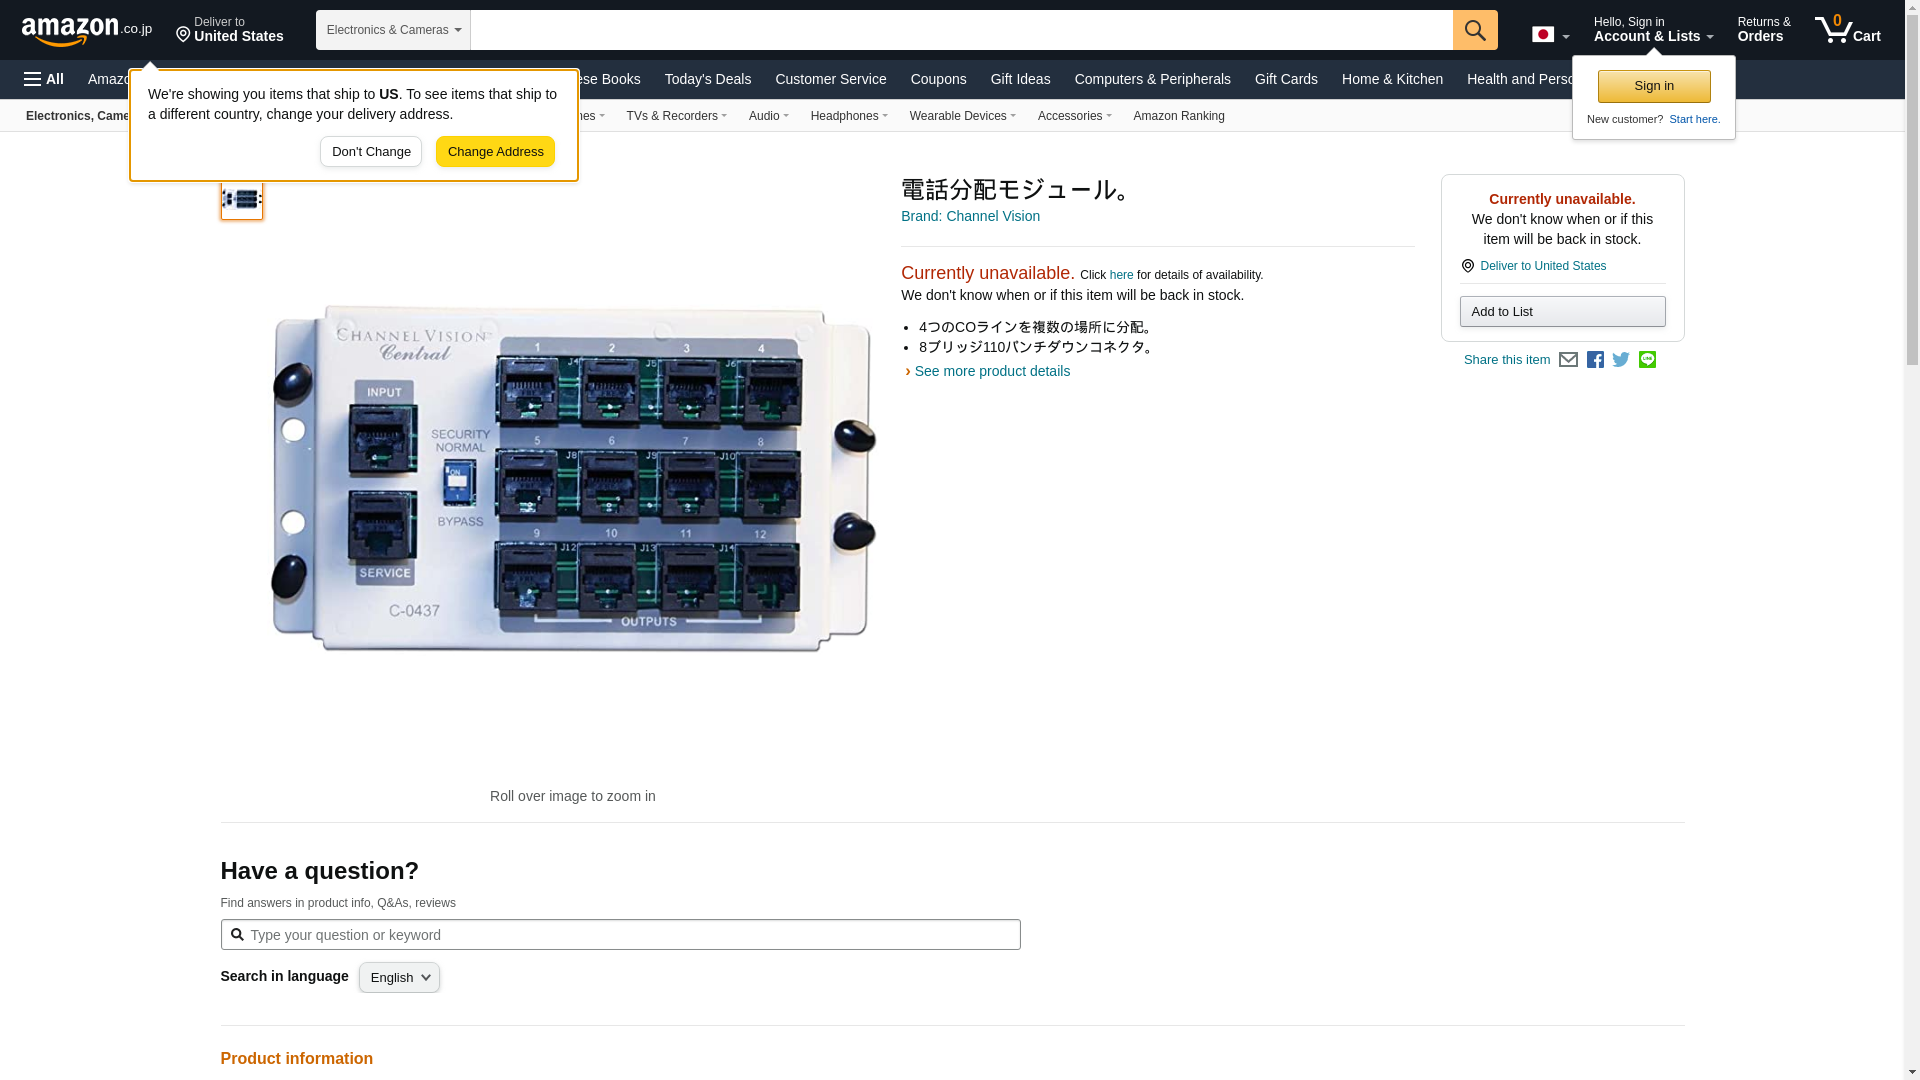
Task: Open the All hamburger menu
Action: (x=44, y=79)
